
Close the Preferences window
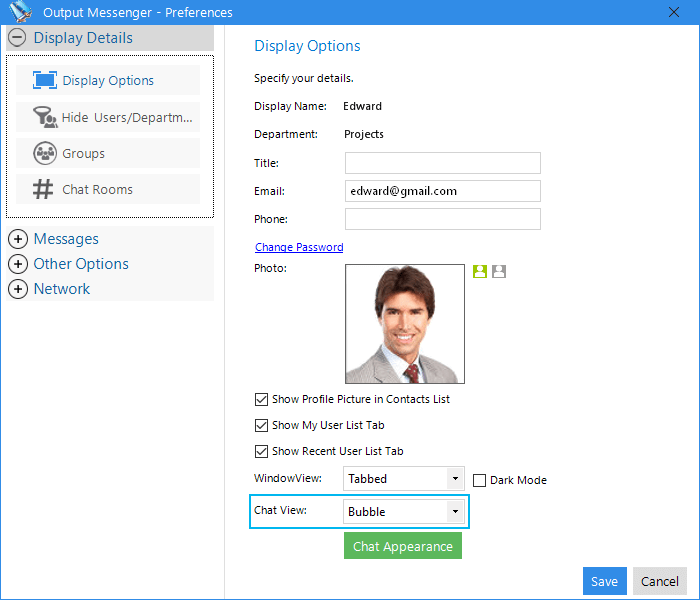[674, 12]
